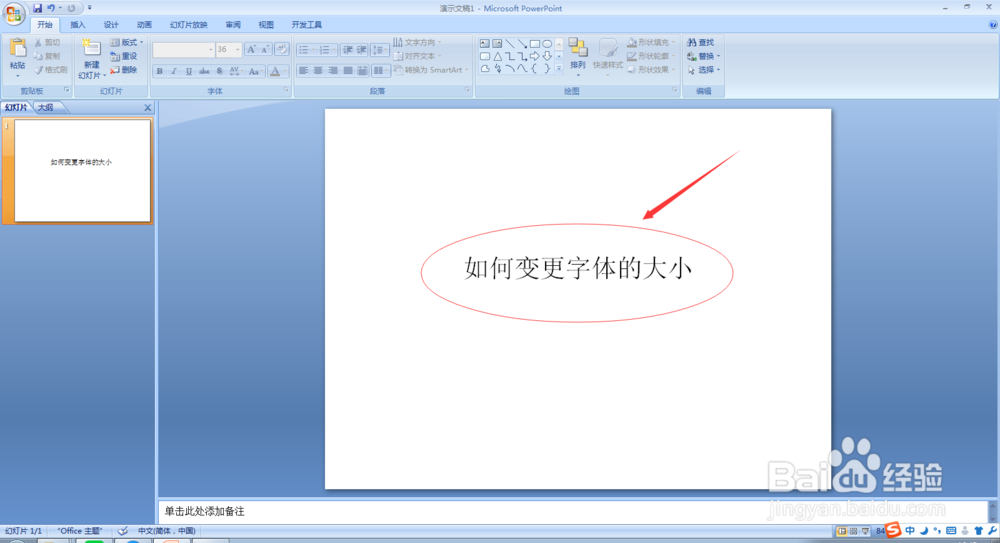Open the 字体 group dialog launcher
The width and height of the screenshot is (1000, 543).
pyautogui.click(x=285, y=91)
